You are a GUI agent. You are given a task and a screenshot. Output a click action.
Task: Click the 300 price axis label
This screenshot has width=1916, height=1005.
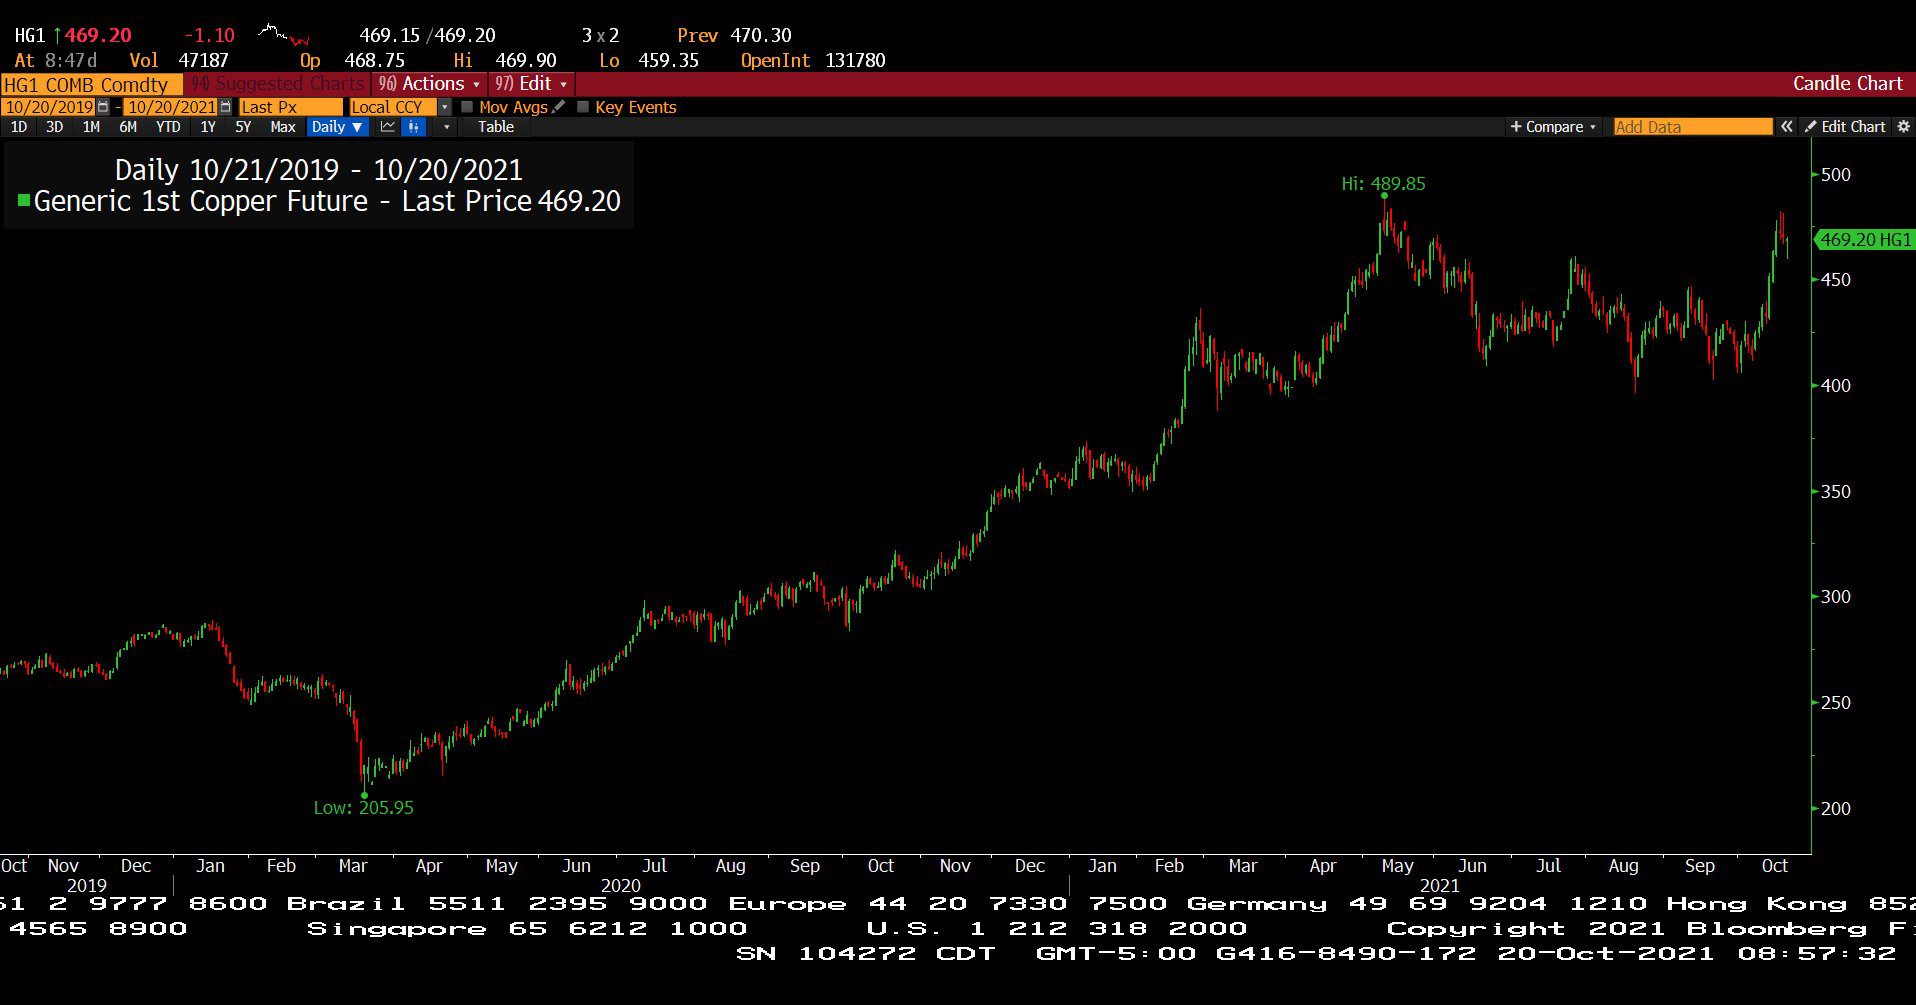click(1836, 597)
